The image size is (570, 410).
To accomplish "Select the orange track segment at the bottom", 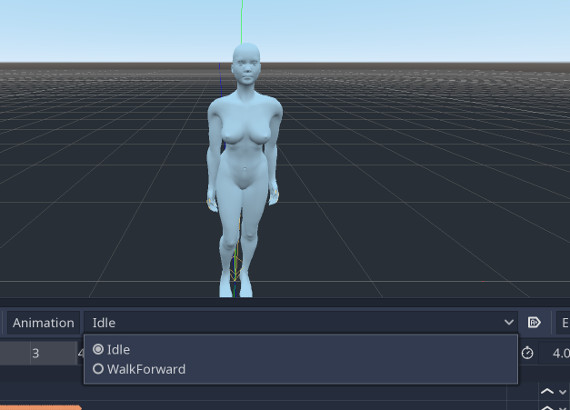I will point(41,407).
